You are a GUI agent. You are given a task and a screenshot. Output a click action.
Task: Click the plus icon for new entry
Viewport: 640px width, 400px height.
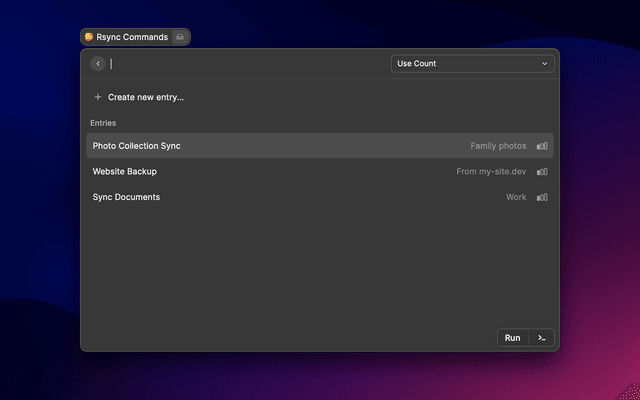tap(98, 97)
